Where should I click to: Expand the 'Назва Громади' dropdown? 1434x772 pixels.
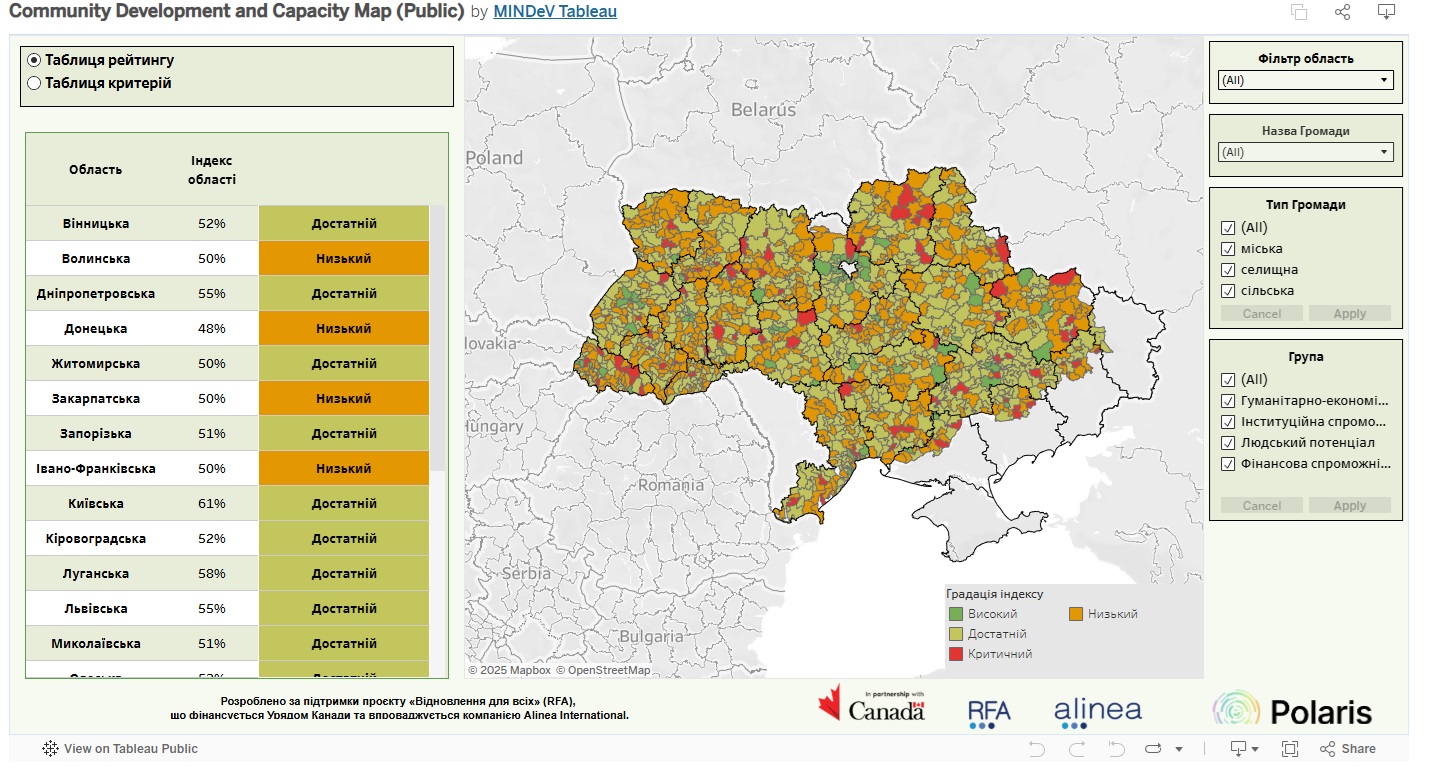point(1305,152)
